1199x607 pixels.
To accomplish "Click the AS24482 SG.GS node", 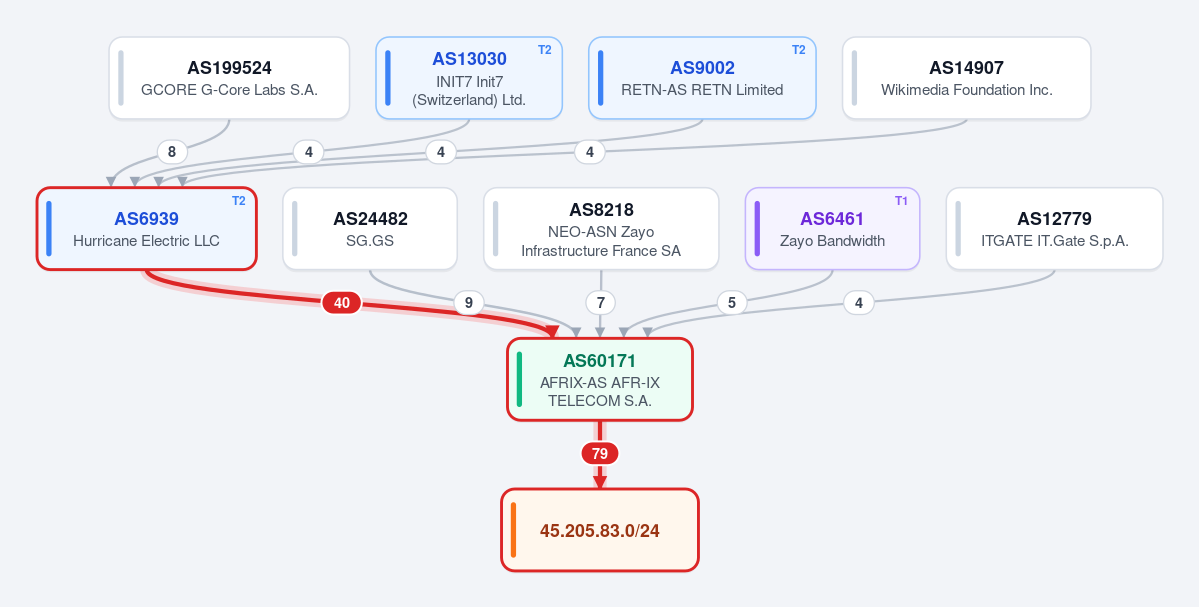I will click(x=370, y=229).
